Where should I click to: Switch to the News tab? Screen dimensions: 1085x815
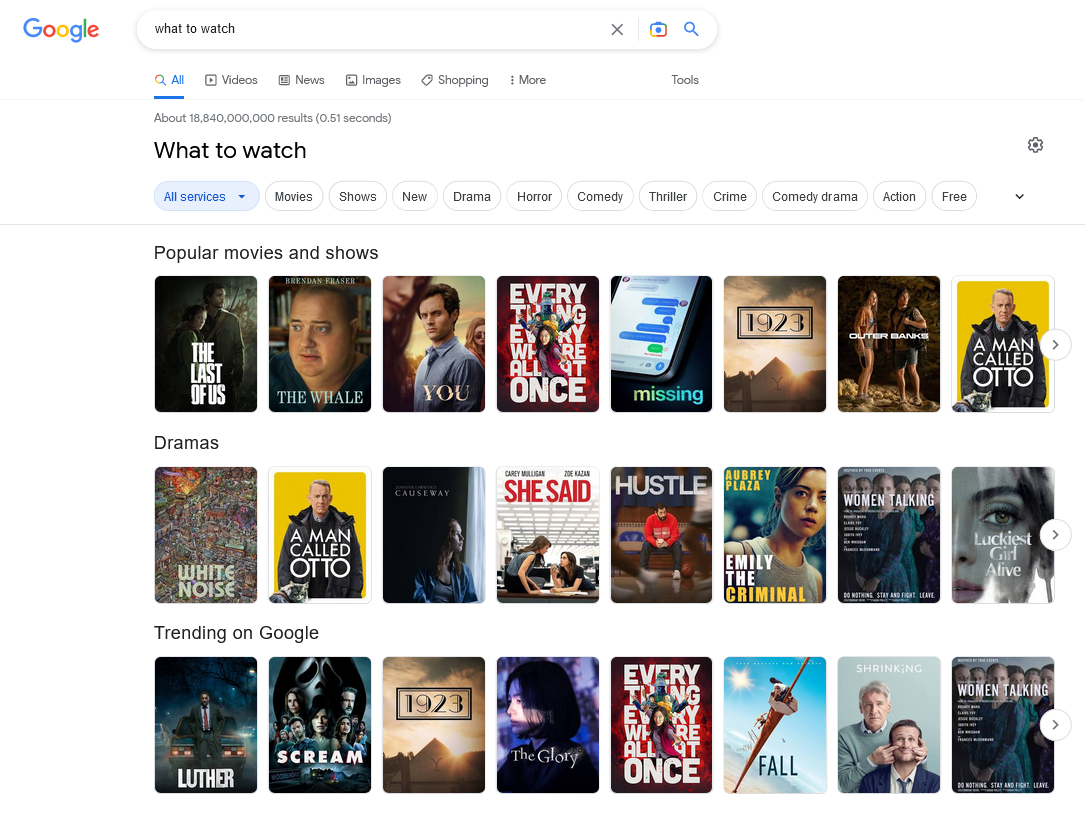pos(301,80)
